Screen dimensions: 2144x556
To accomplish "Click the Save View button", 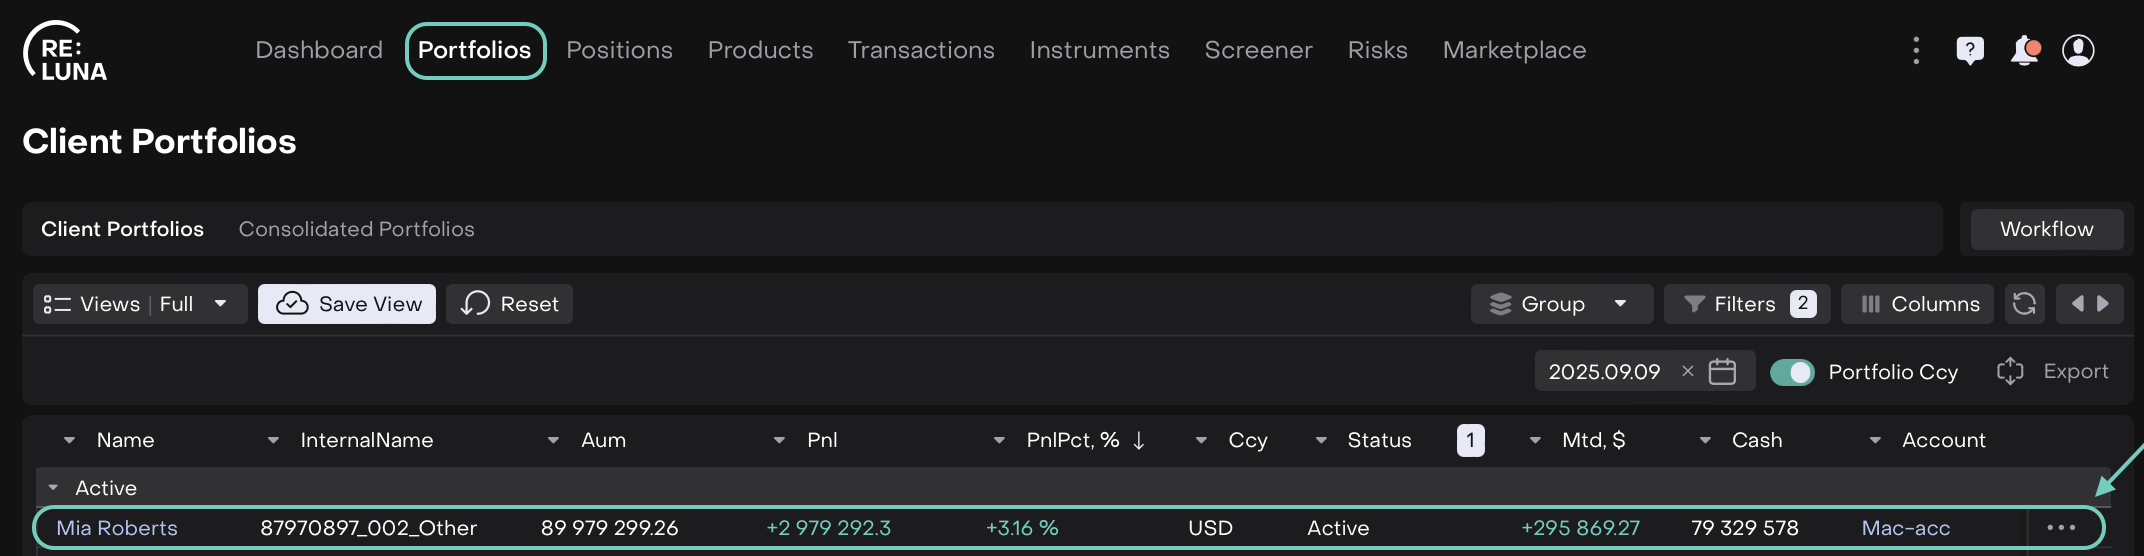I will [347, 304].
